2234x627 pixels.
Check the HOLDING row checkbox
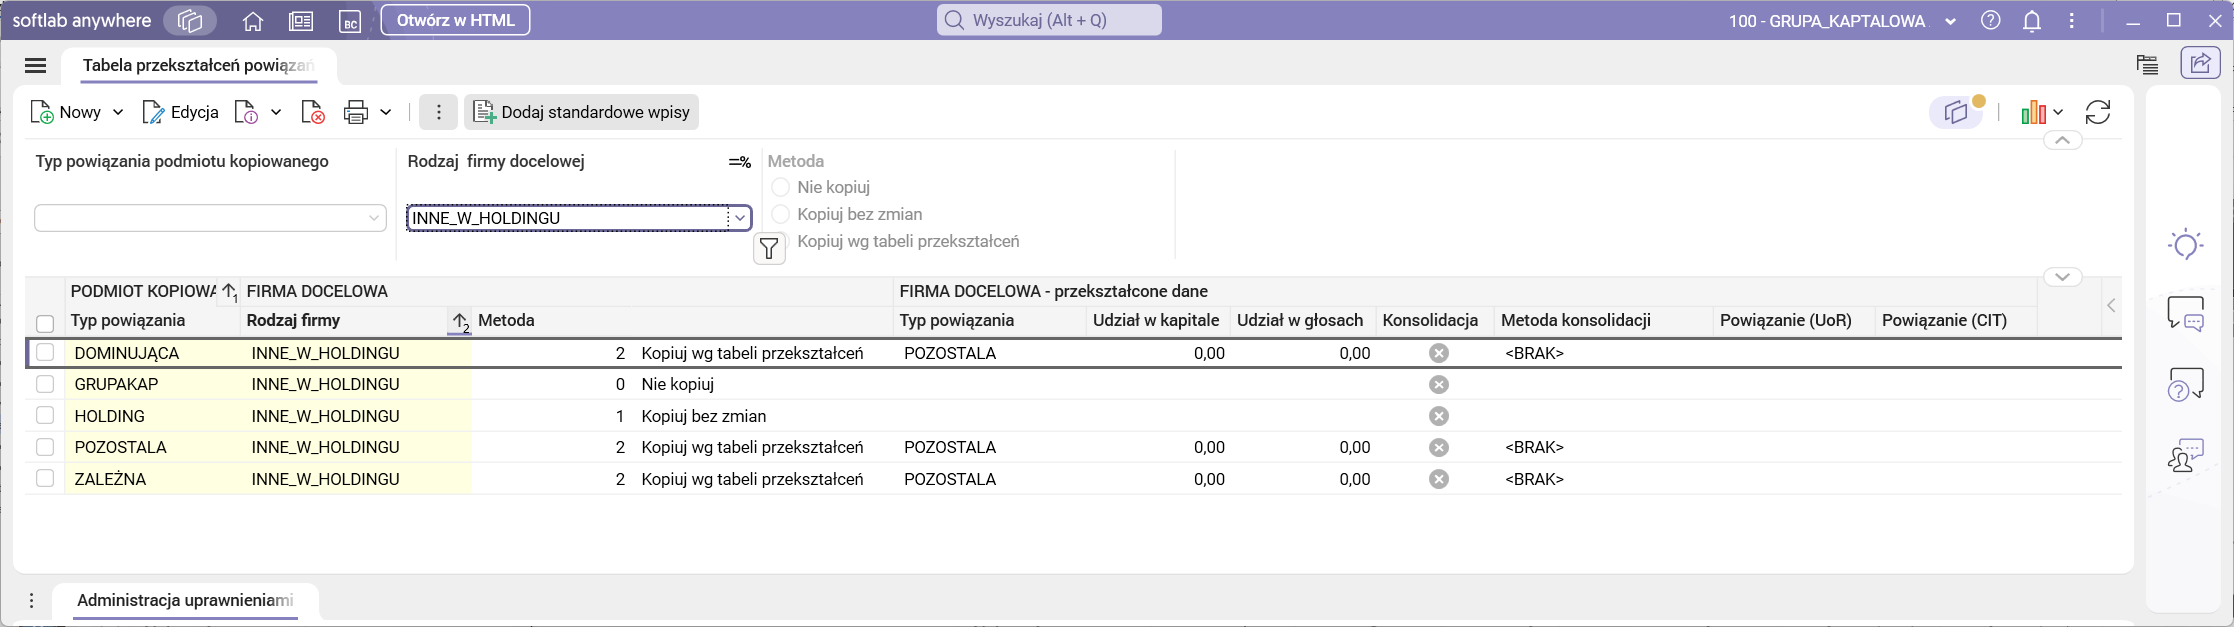click(x=45, y=415)
